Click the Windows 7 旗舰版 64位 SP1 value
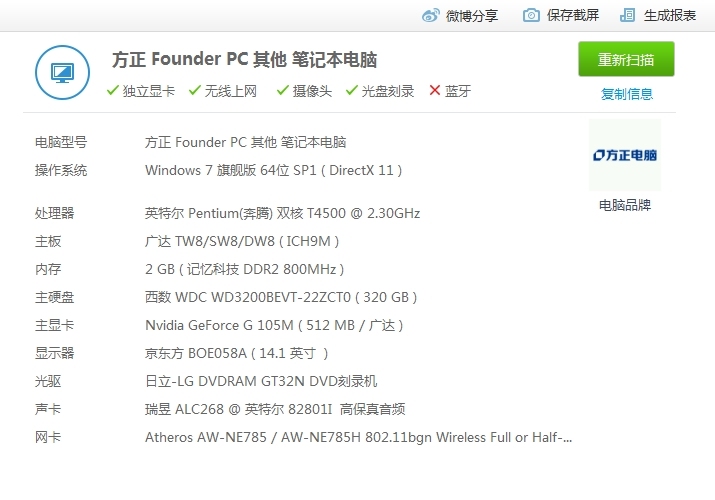This screenshot has width=715, height=500. (x=274, y=170)
